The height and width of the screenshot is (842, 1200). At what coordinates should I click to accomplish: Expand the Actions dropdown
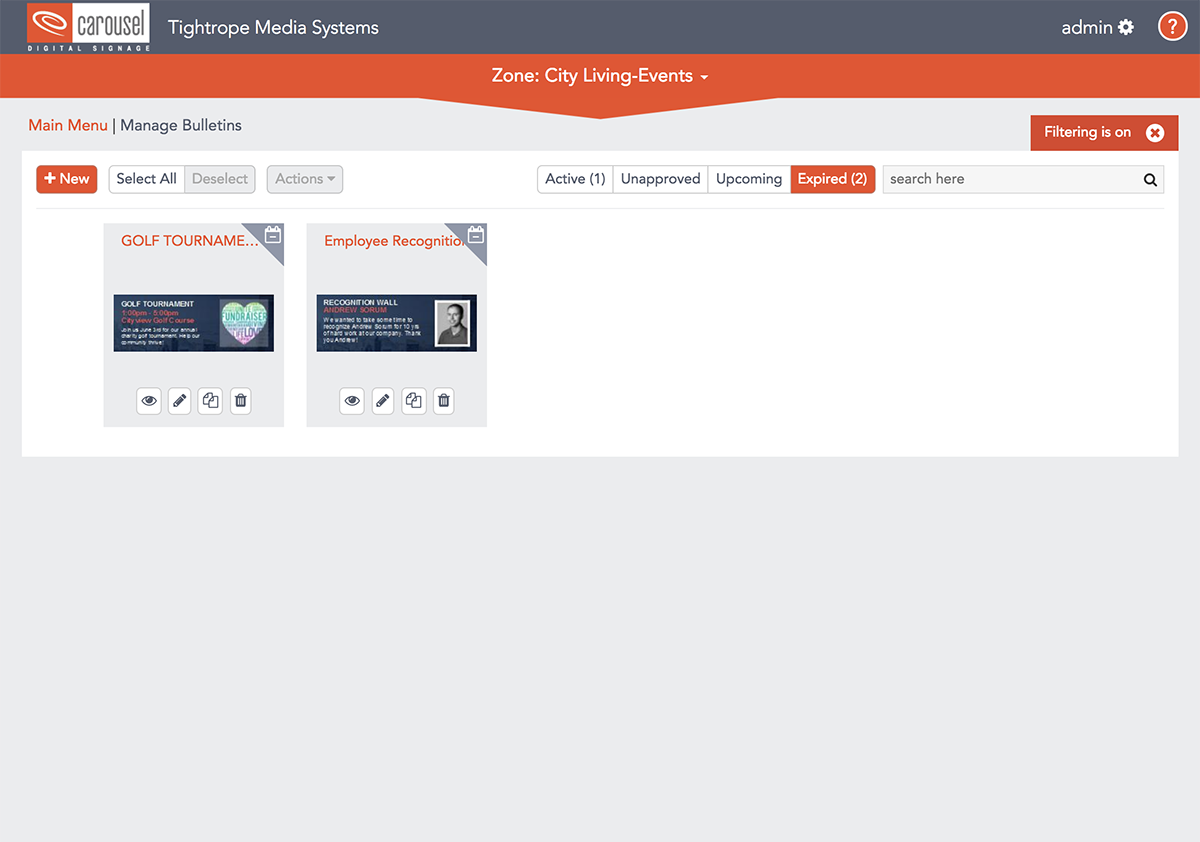coord(305,179)
